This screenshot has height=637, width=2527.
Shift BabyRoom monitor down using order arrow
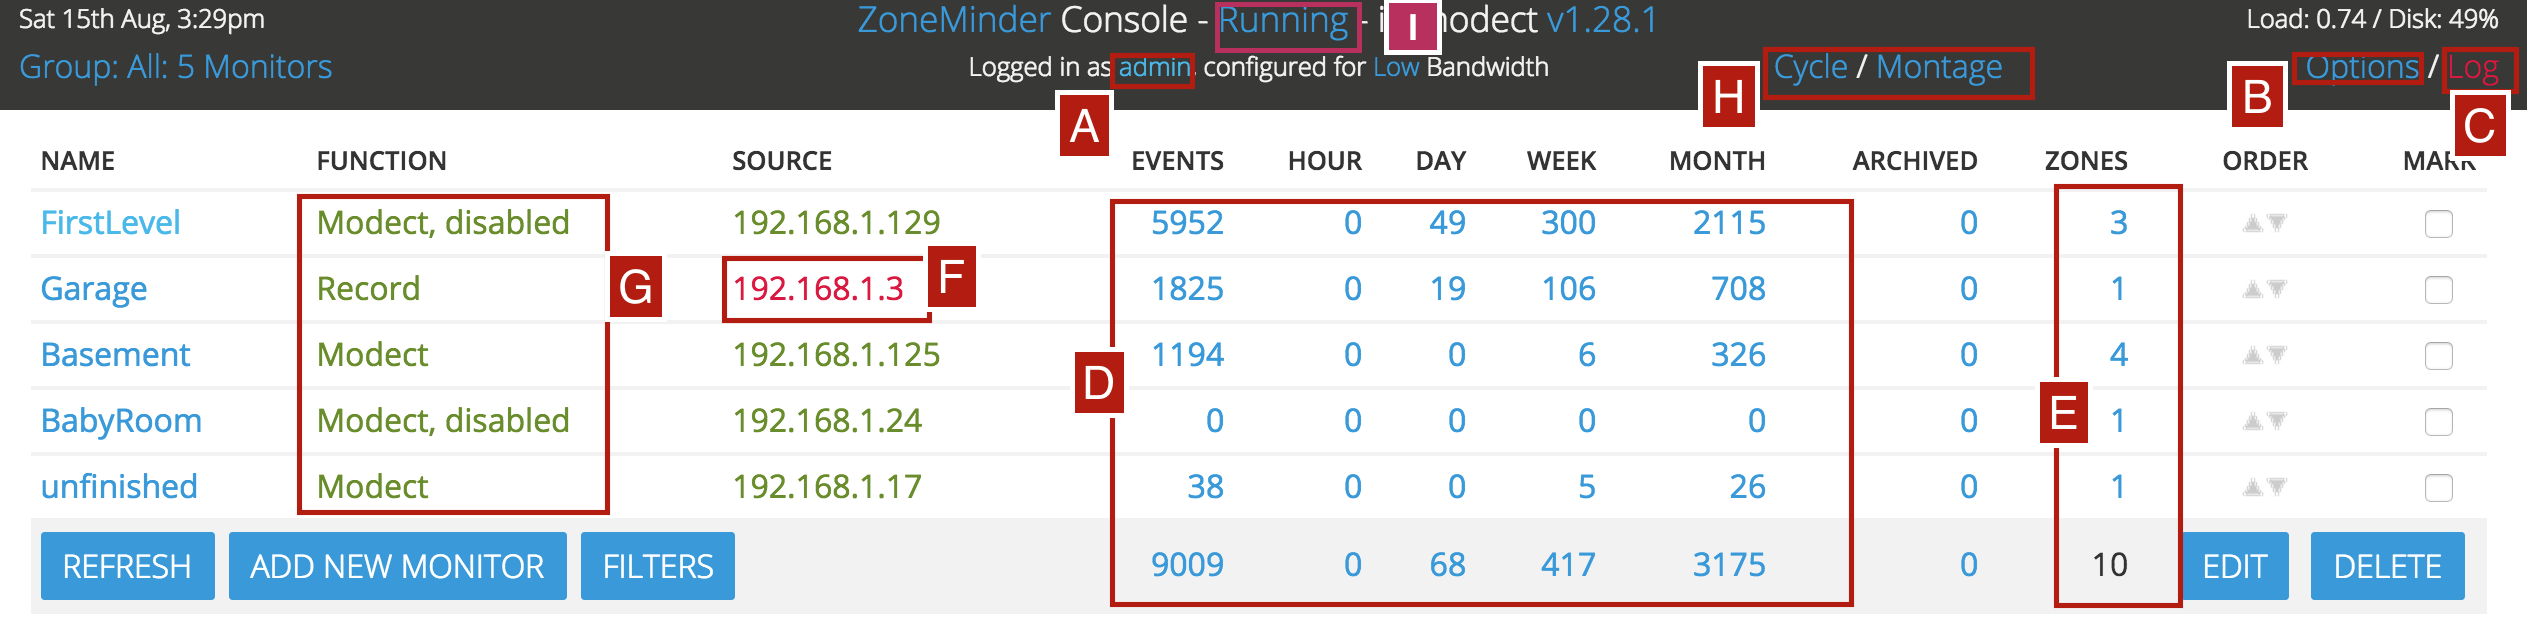pos(2277,421)
